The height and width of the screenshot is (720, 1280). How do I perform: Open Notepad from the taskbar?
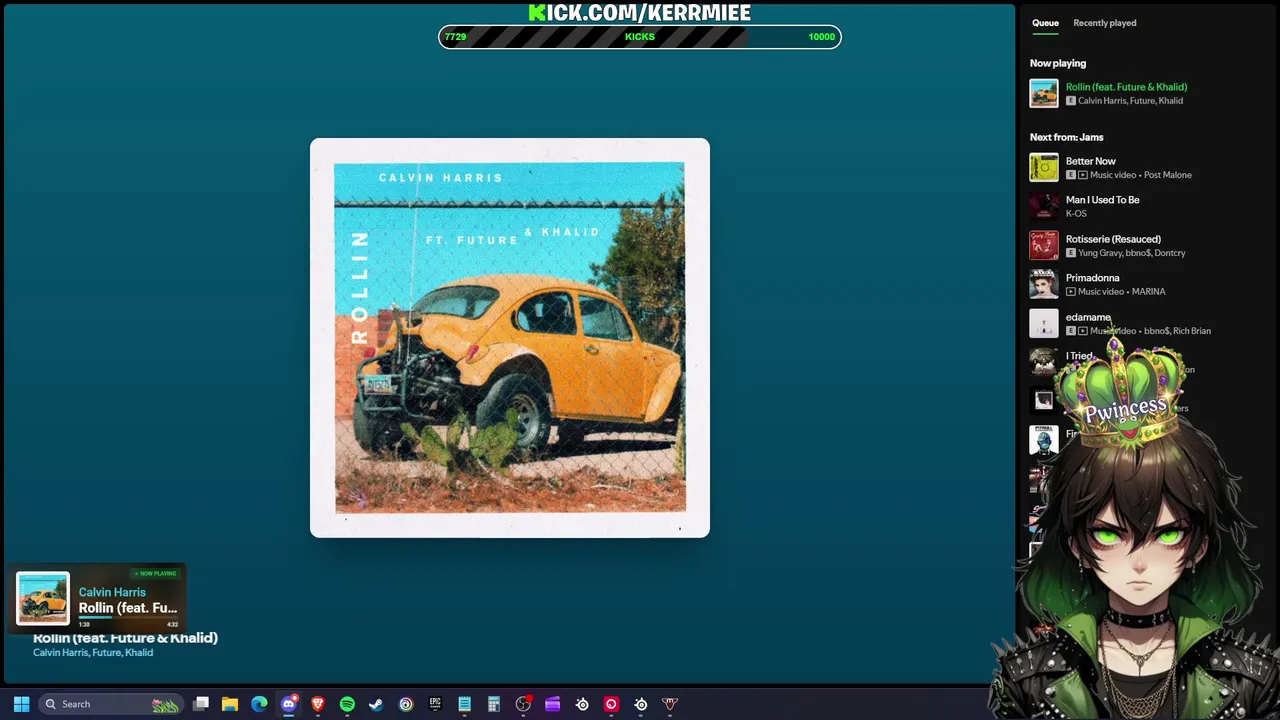point(464,704)
